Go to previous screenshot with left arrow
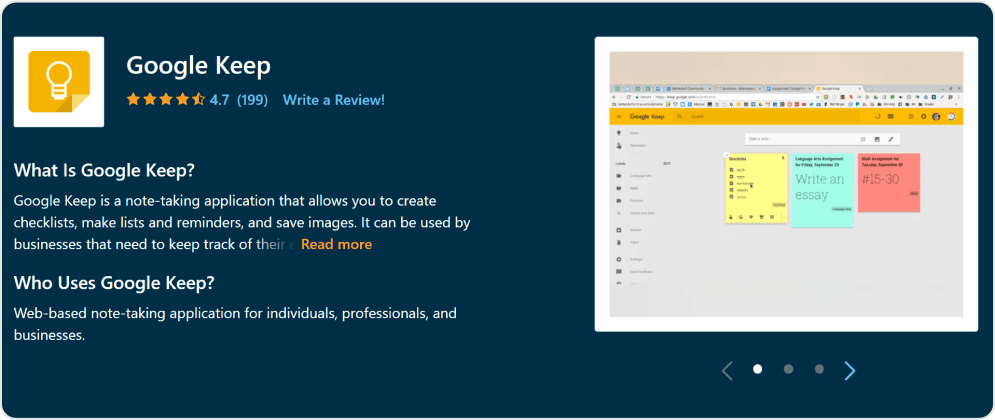995x420 pixels. point(727,370)
